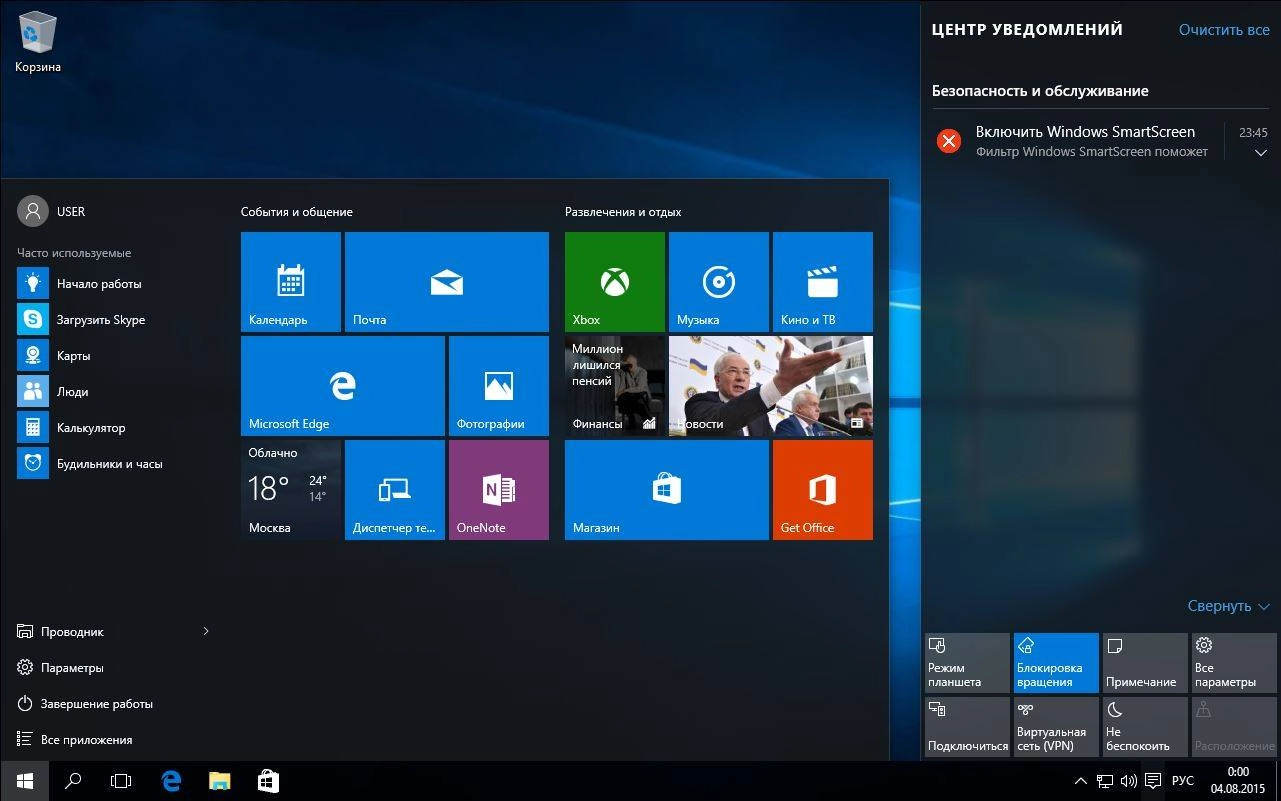Open the Диспетчер телефонов tile
Screen dimensions: 1281x801
[395, 490]
